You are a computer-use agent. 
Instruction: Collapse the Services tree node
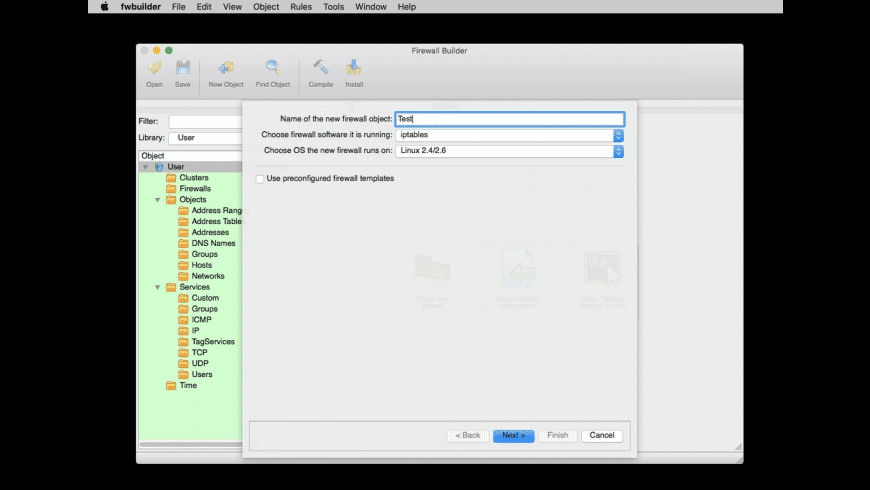coord(158,287)
